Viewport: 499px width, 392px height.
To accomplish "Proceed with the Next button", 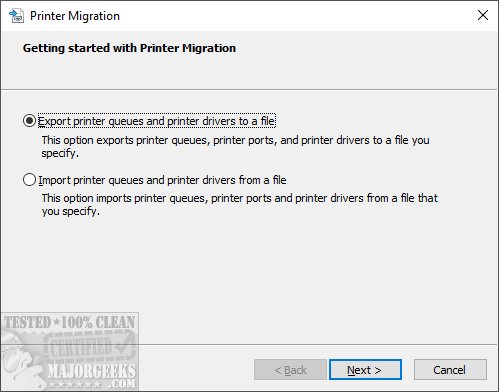I will click(x=365, y=370).
